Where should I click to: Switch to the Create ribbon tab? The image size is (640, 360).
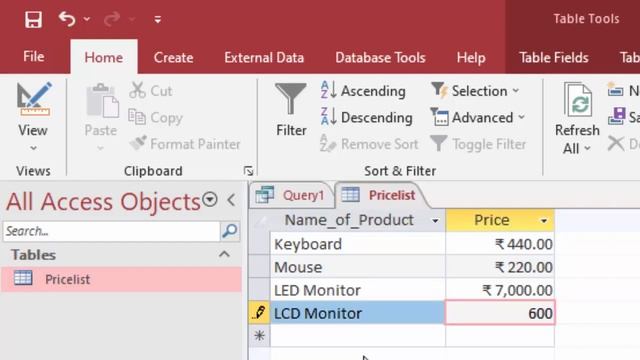[173, 58]
